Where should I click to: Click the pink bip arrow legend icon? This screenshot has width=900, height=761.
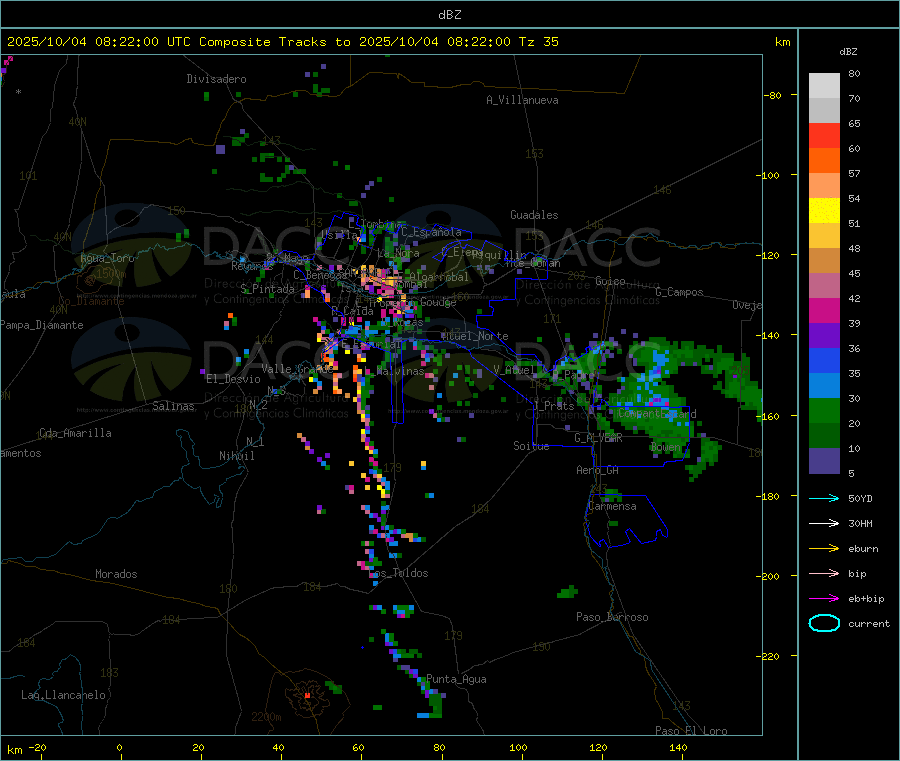(824, 573)
